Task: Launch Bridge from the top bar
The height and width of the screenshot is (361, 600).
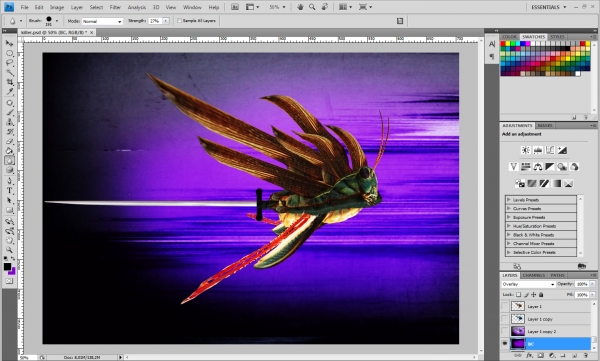Action: coord(235,7)
